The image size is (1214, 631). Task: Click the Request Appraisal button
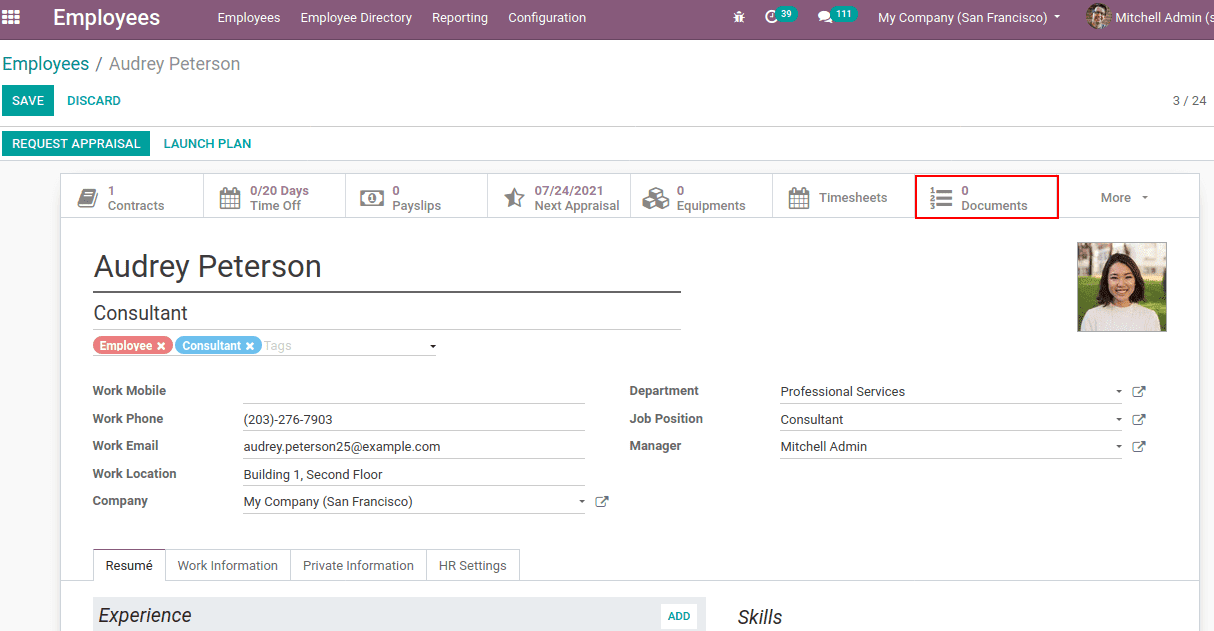pos(76,144)
